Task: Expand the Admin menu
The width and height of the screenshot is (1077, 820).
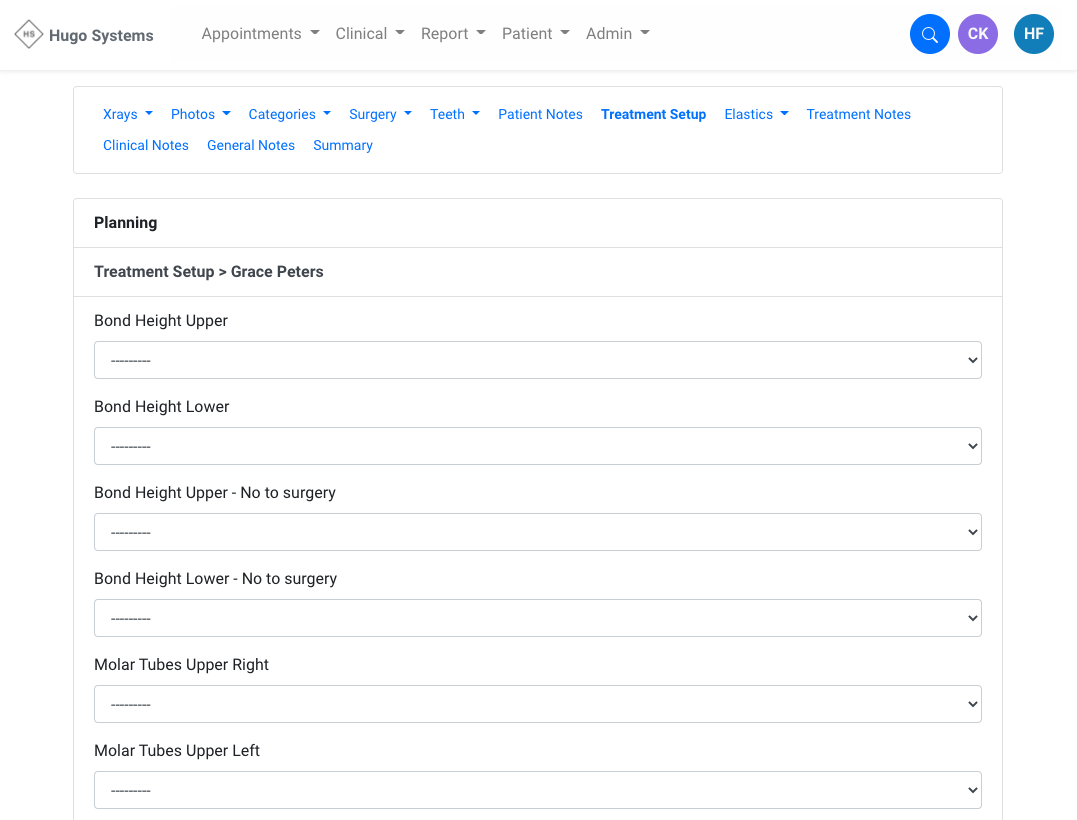Action: click(617, 34)
